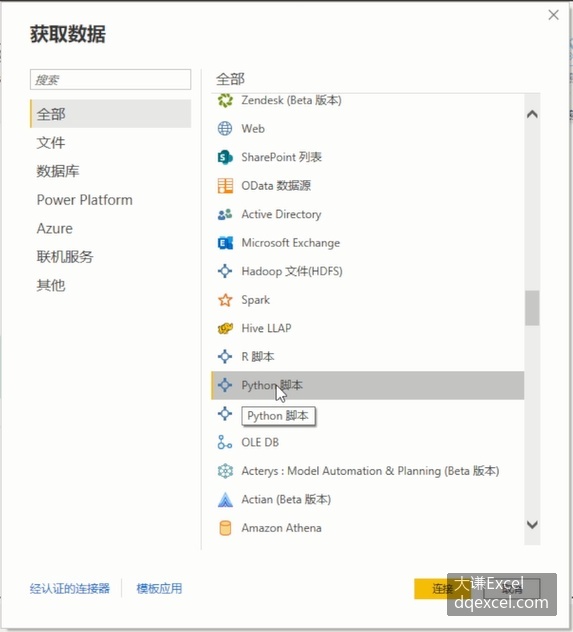Screen dimensions: 573x632
Task: Open the 经认证的连接器 link
Action: click(x=70, y=588)
